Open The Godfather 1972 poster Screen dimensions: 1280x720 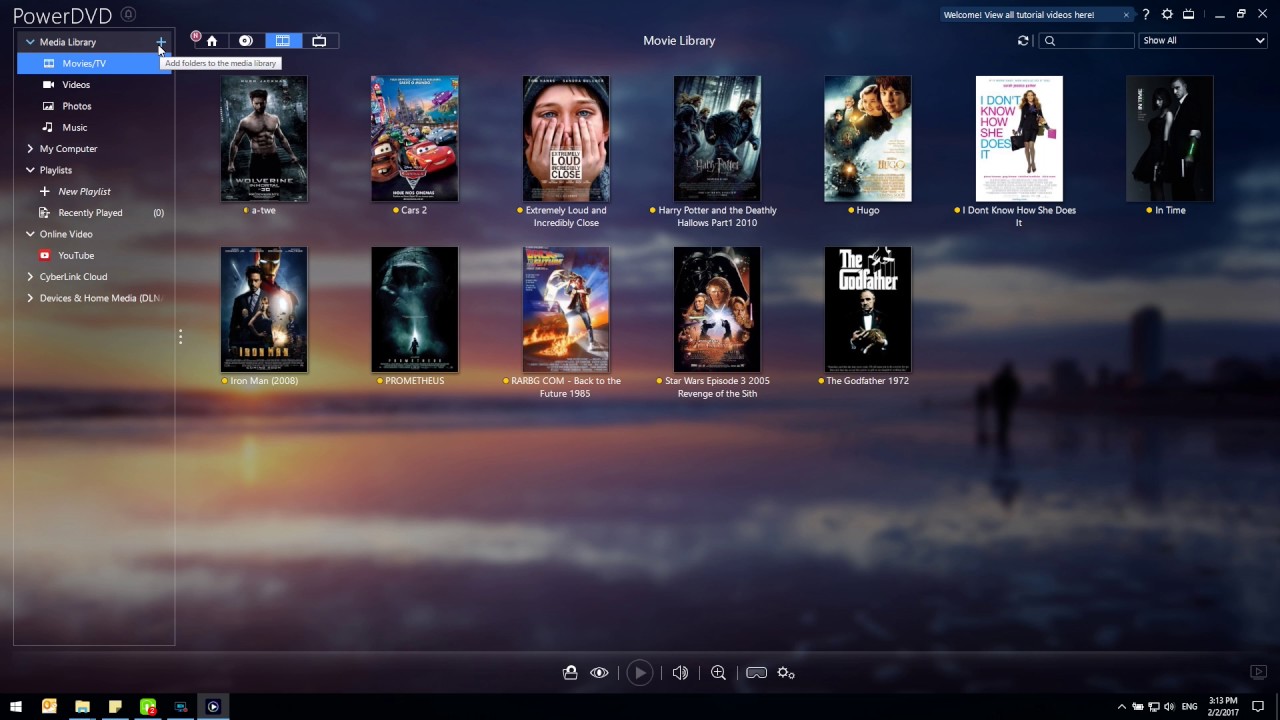tap(868, 310)
